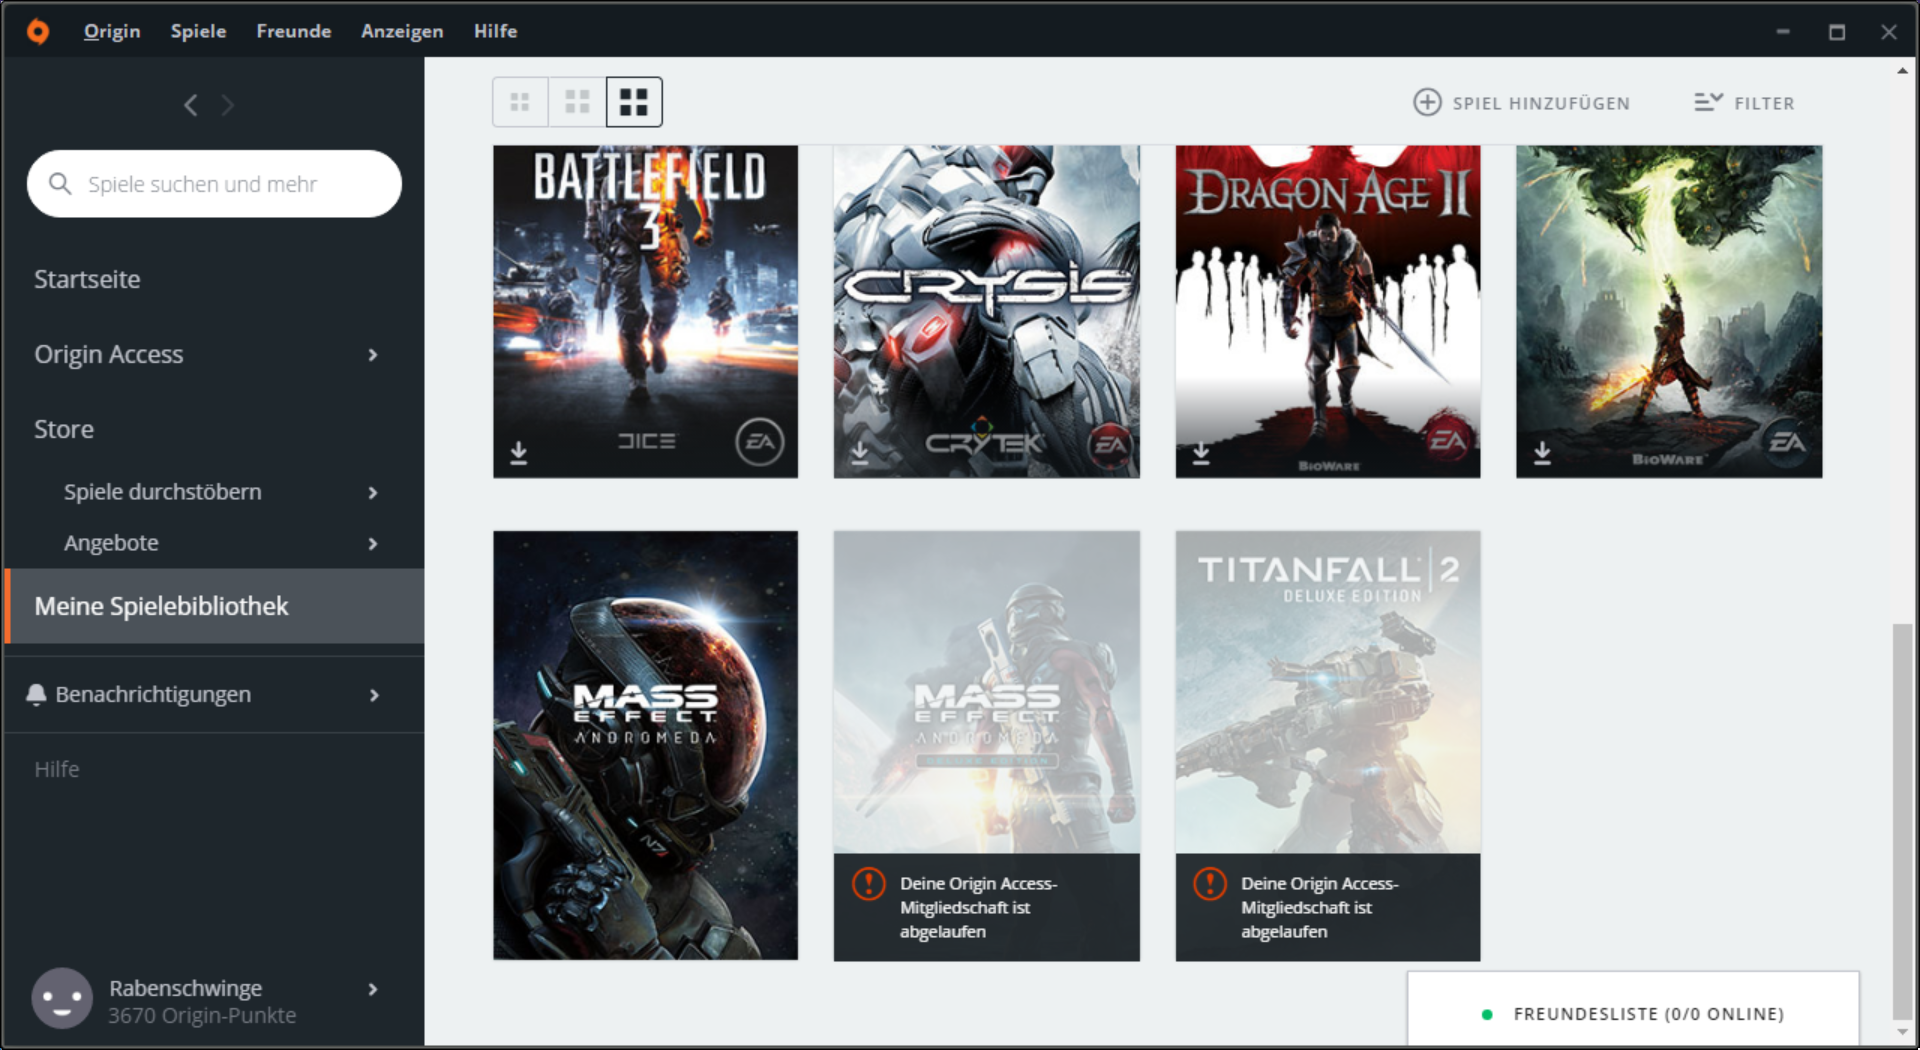Open Mass Effect Andromeda owned tile
This screenshot has width=1920, height=1050.
click(645, 745)
